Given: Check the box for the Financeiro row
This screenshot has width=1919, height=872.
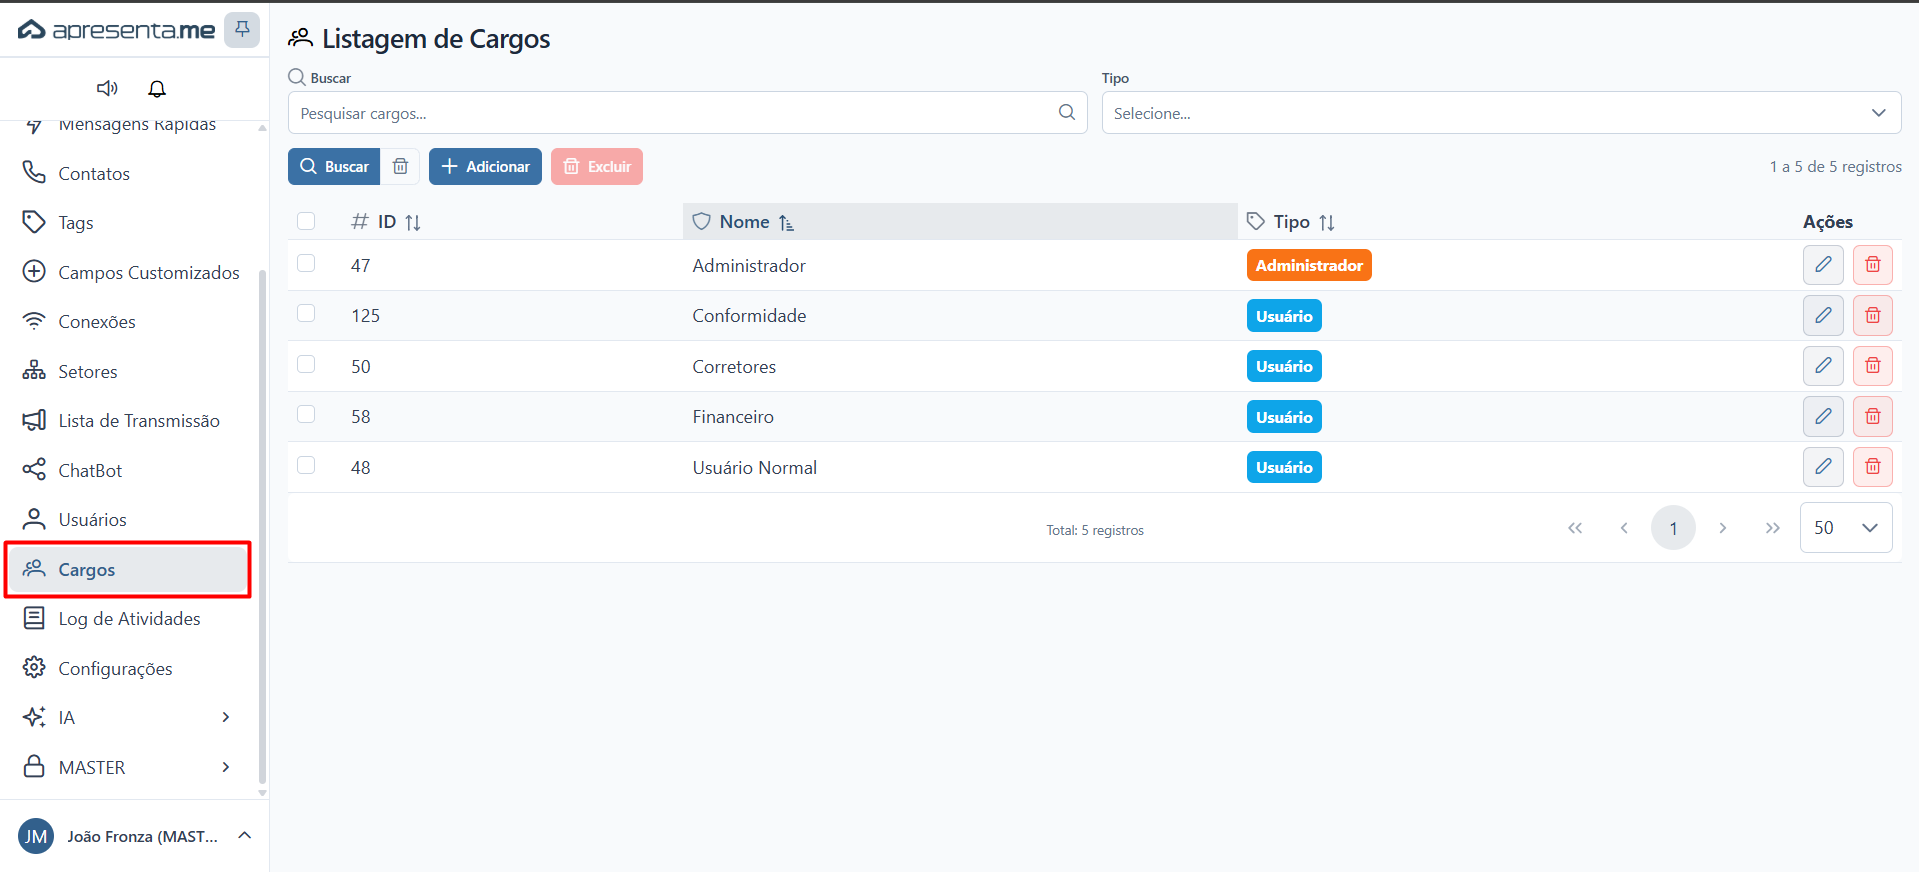Looking at the screenshot, I should [x=306, y=414].
